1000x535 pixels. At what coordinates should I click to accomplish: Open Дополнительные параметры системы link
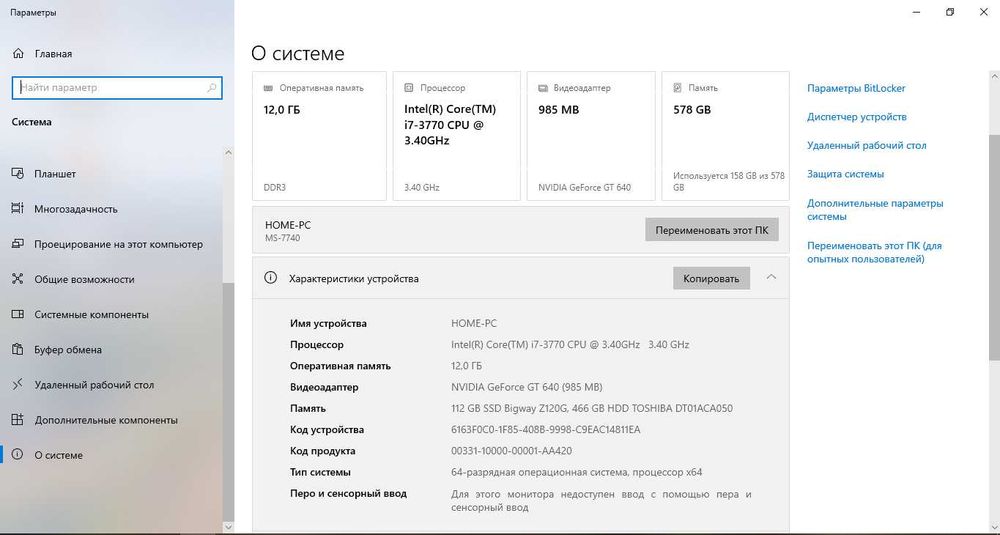[875, 210]
